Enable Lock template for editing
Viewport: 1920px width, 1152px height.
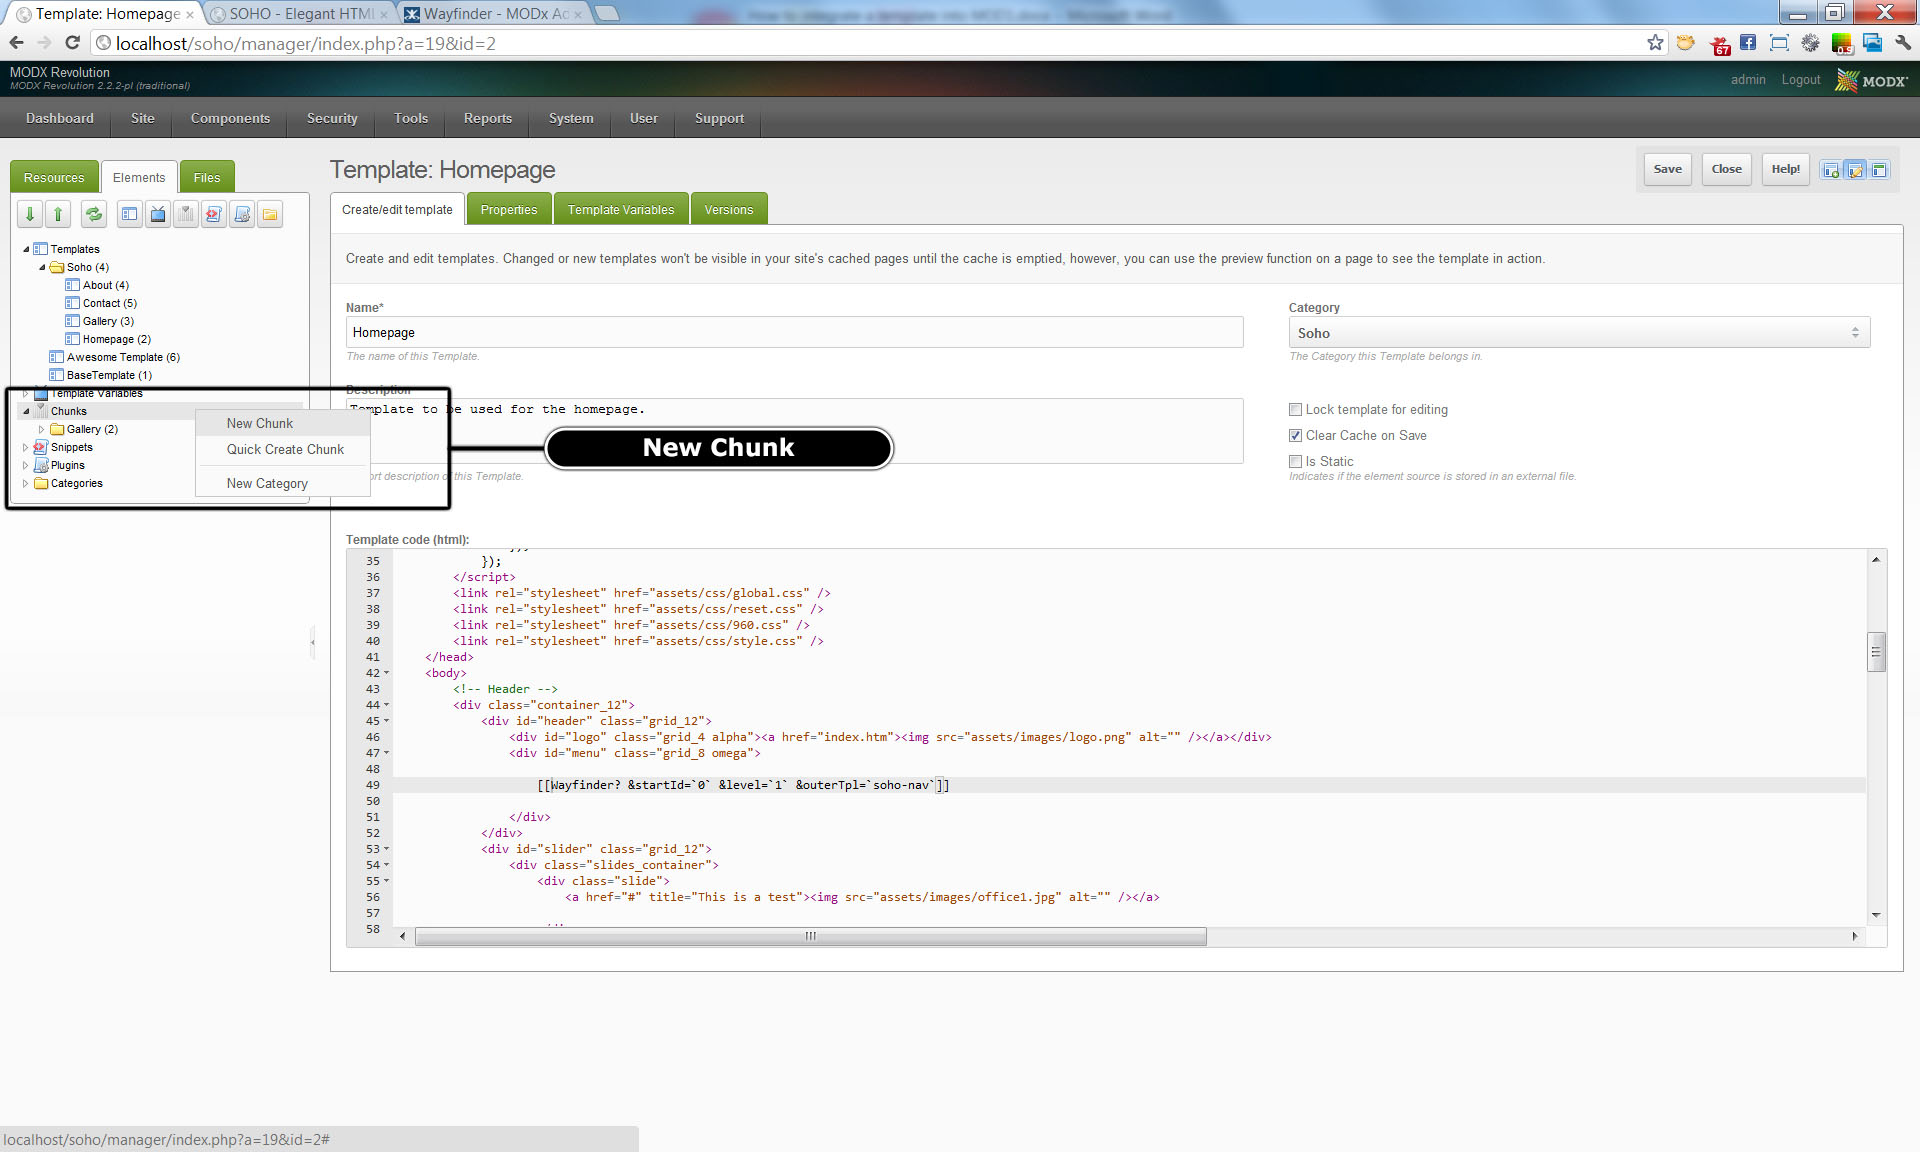[1295, 409]
